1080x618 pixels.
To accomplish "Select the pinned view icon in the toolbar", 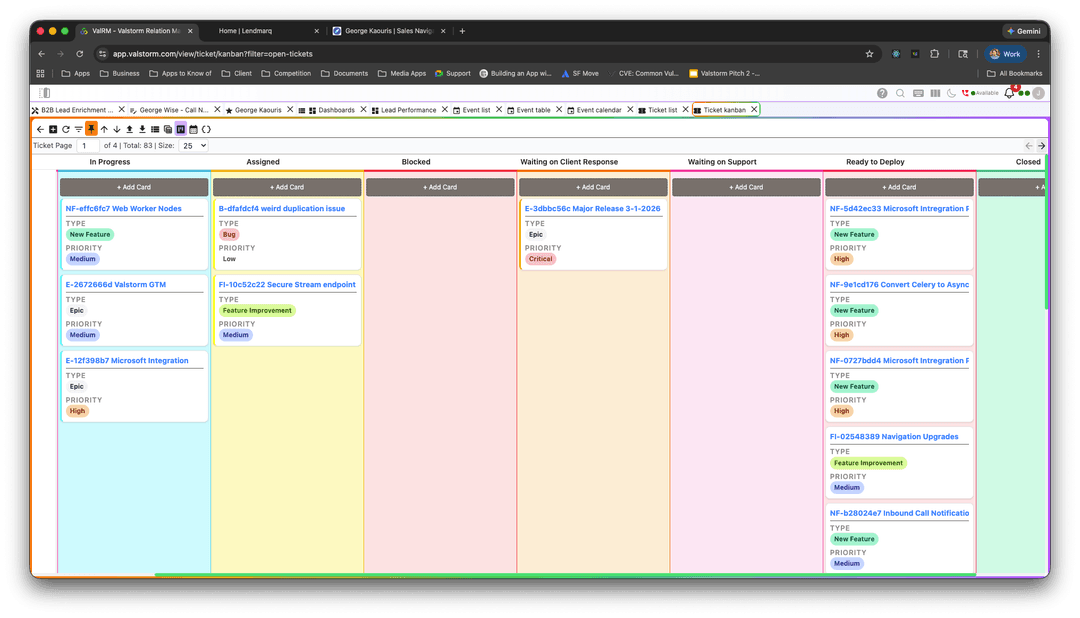I will (91, 129).
